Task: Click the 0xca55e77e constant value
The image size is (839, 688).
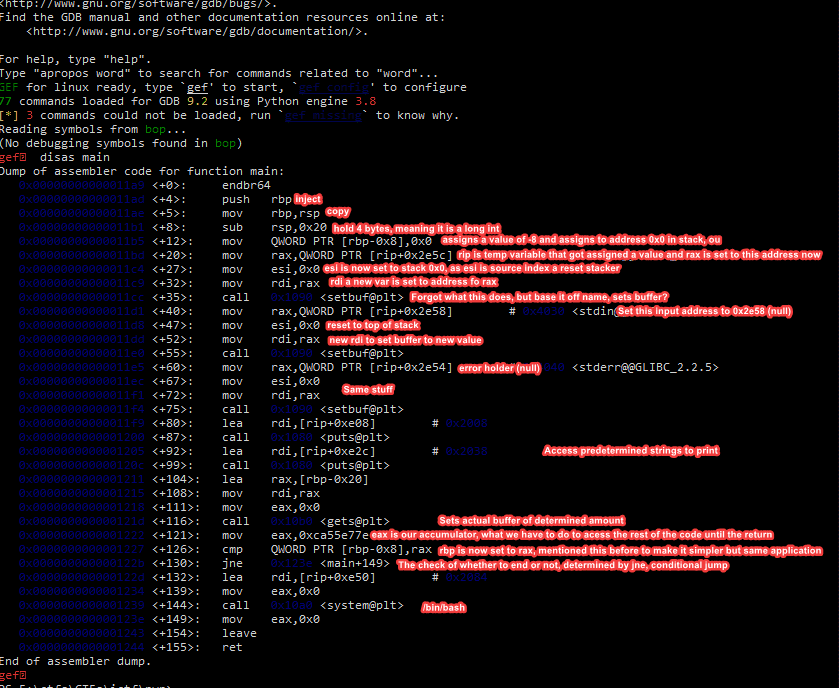Action: pyautogui.click(x=309, y=536)
